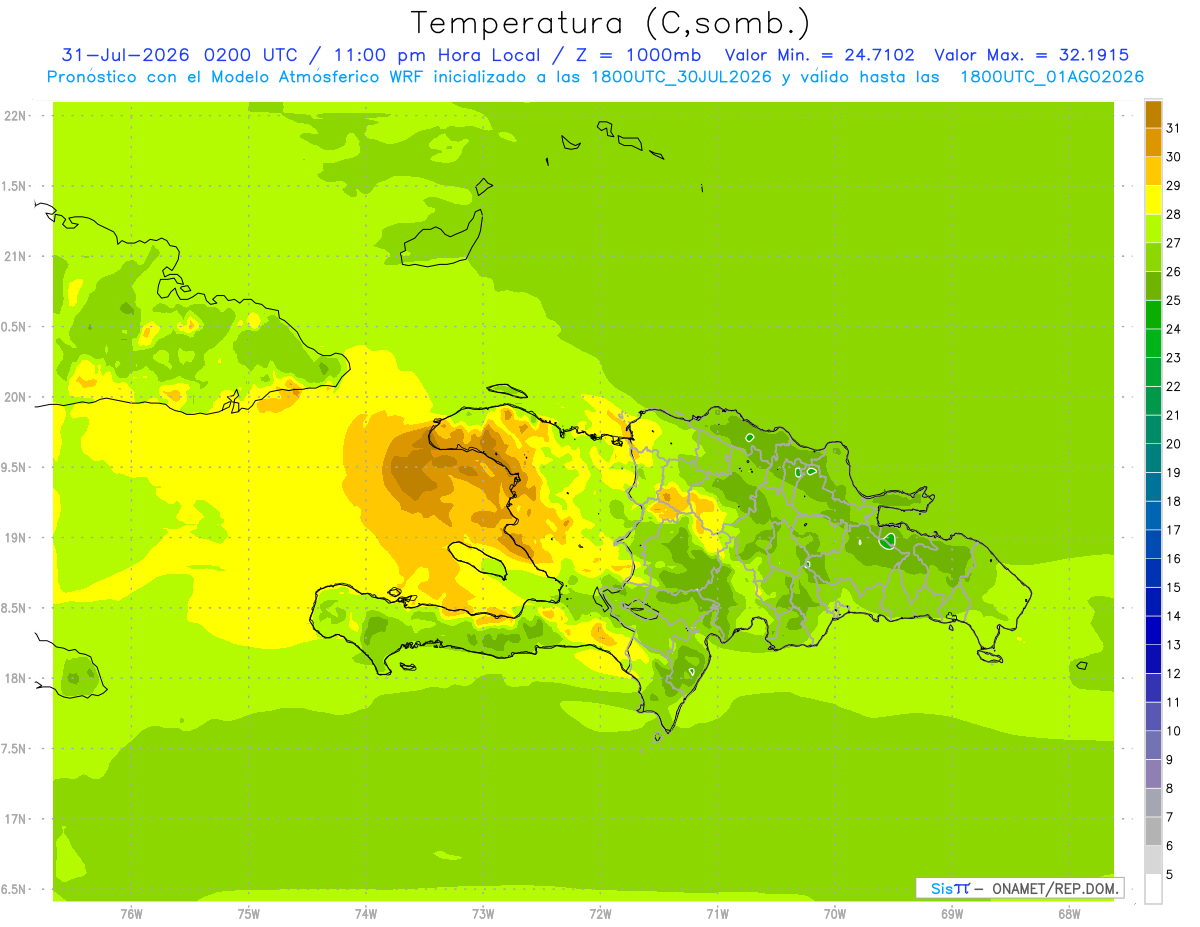Click the 'Valor Min. = 24.7102' text
Screen dimensions: 1200x927
click(x=819, y=55)
